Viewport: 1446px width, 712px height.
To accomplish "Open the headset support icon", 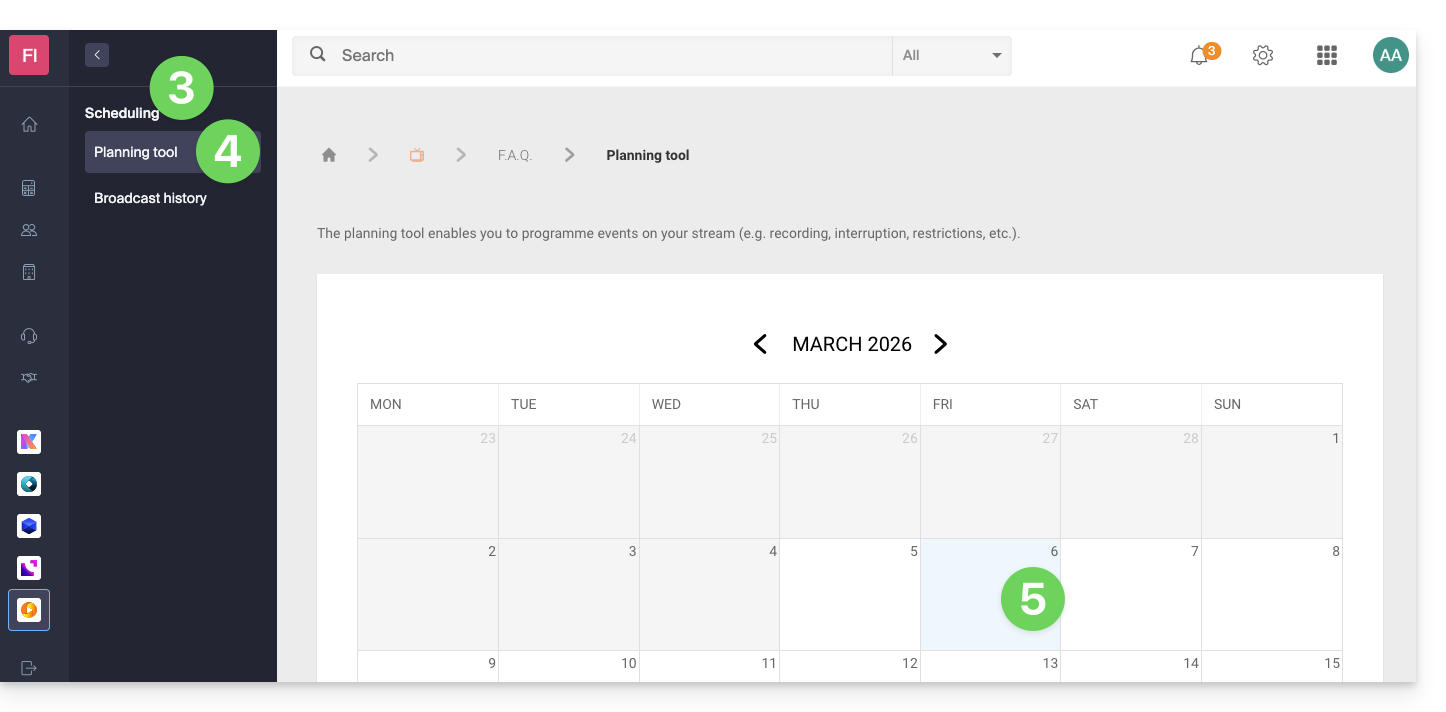I will pyautogui.click(x=29, y=336).
